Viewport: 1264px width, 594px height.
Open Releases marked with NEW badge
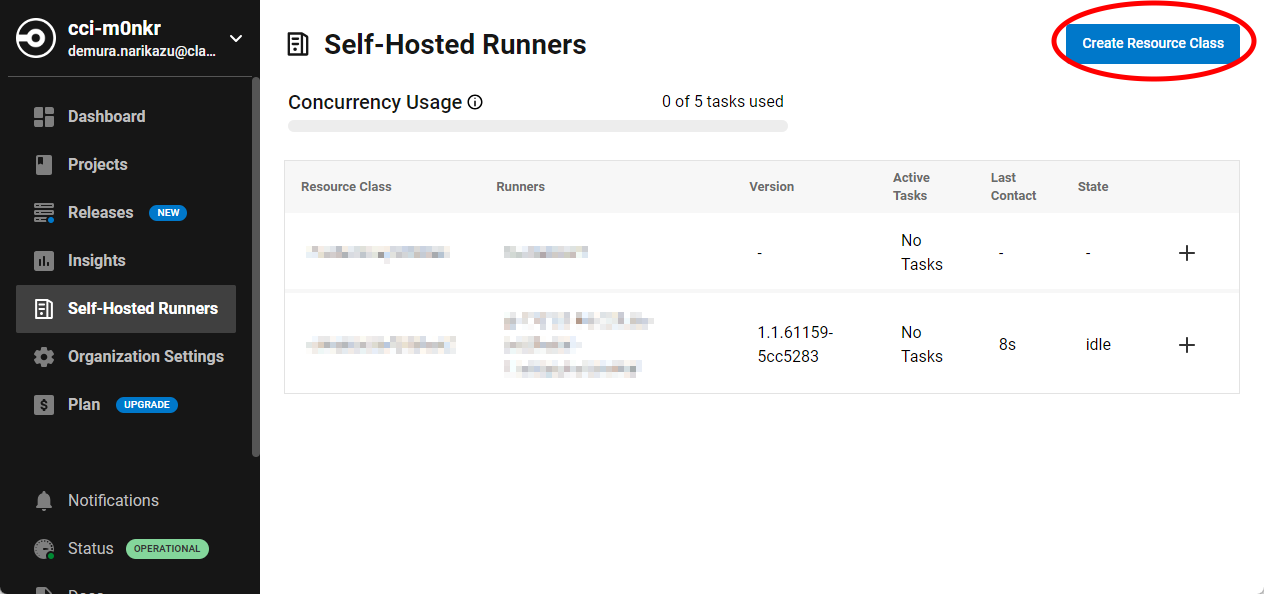point(98,212)
